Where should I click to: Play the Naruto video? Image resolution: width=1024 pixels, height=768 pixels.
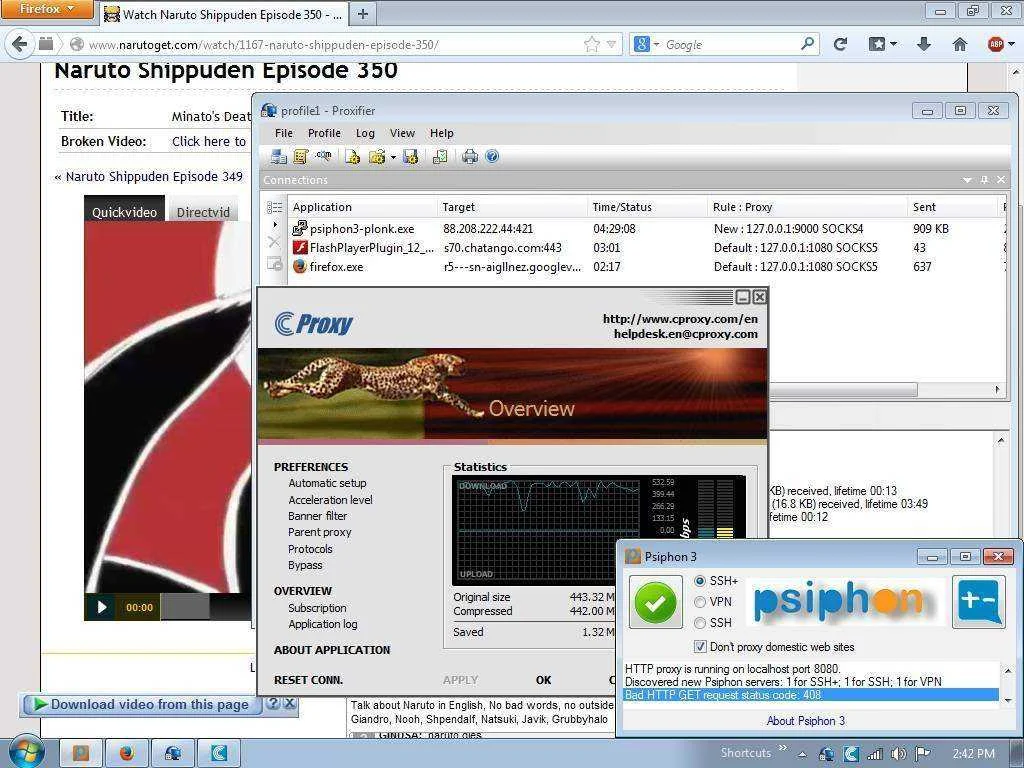pos(102,607)
